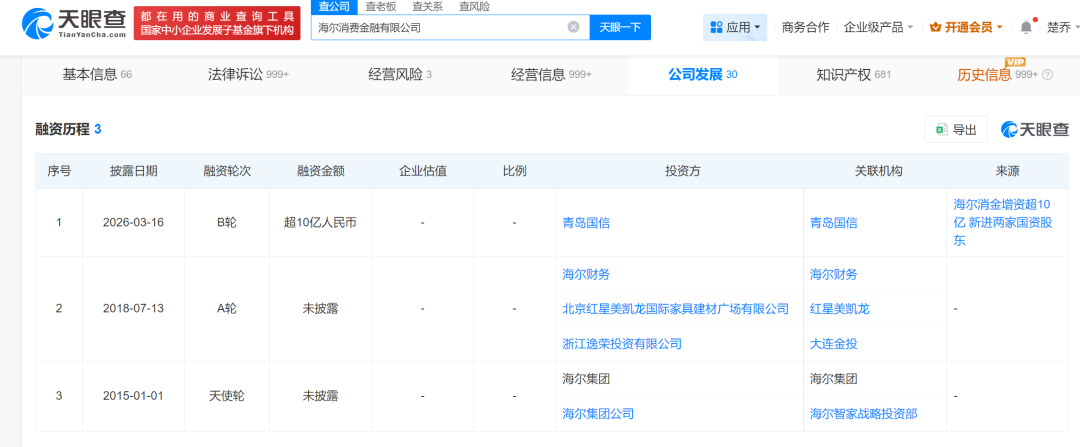This screenshot has width=1080, height=447.
Task: Open related institution 青岛国信 link
Action: point(834,222)
